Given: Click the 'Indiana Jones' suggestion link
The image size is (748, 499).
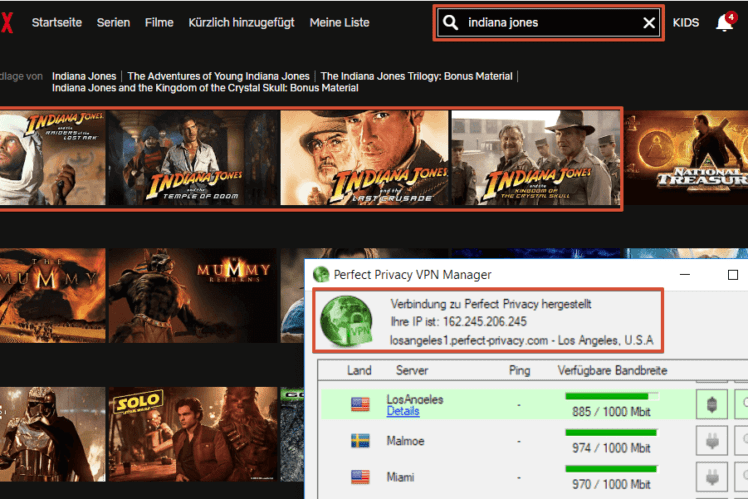Looking at the screenshot, I should tap(84, 76).
